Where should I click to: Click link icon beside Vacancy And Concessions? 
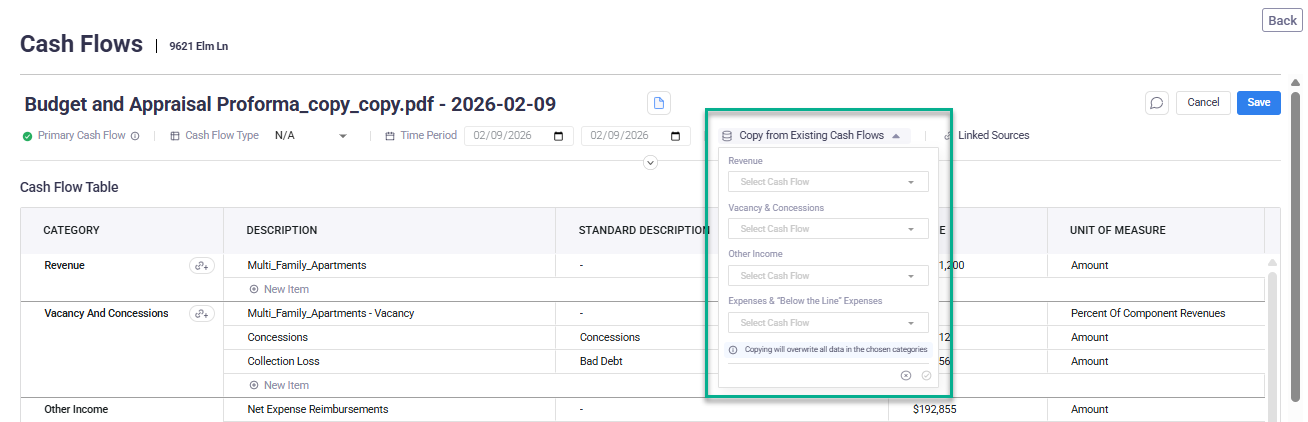[x=202, y=314]
